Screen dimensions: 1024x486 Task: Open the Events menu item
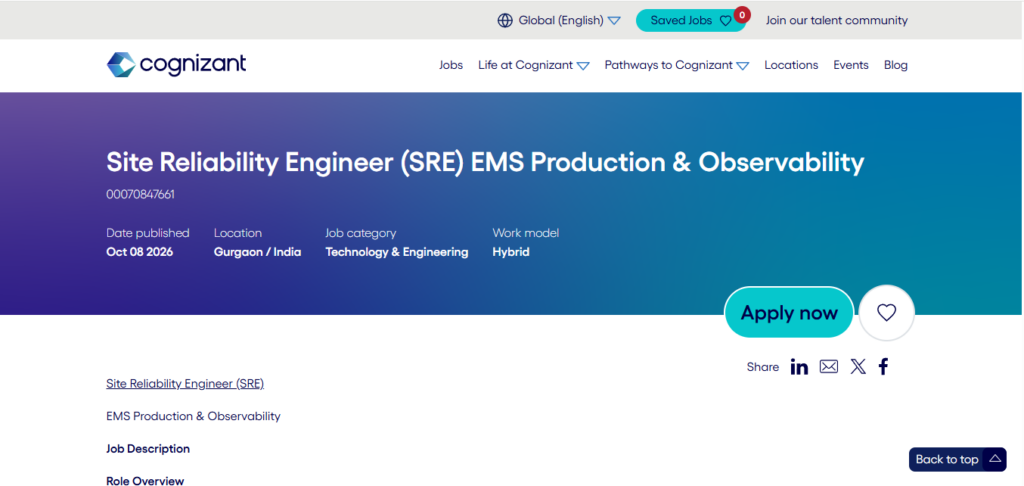(x=851, y=65)
